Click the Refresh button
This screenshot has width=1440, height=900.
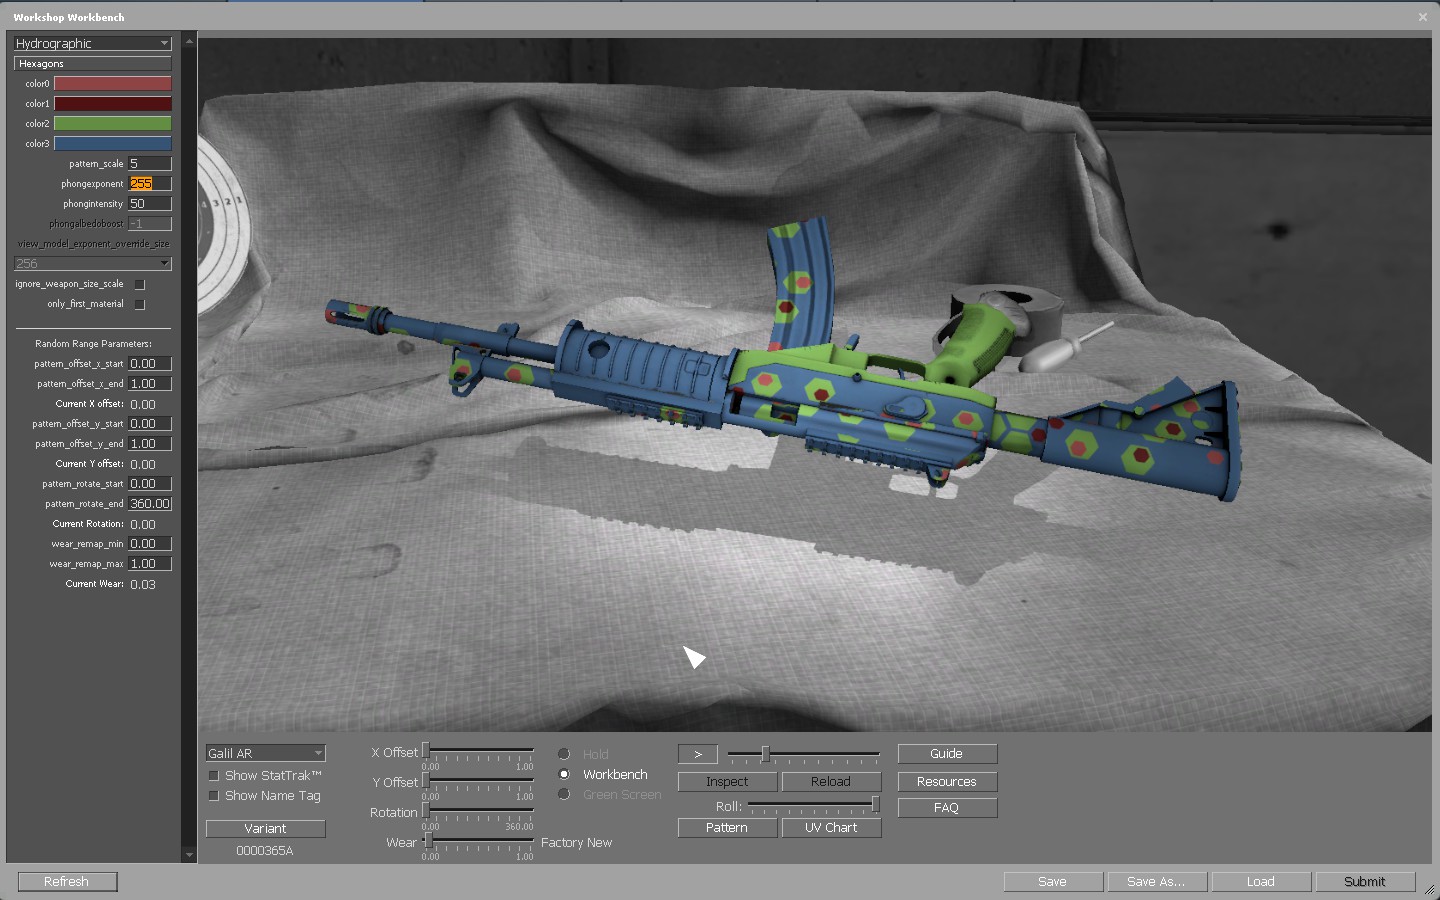point(67,882)
